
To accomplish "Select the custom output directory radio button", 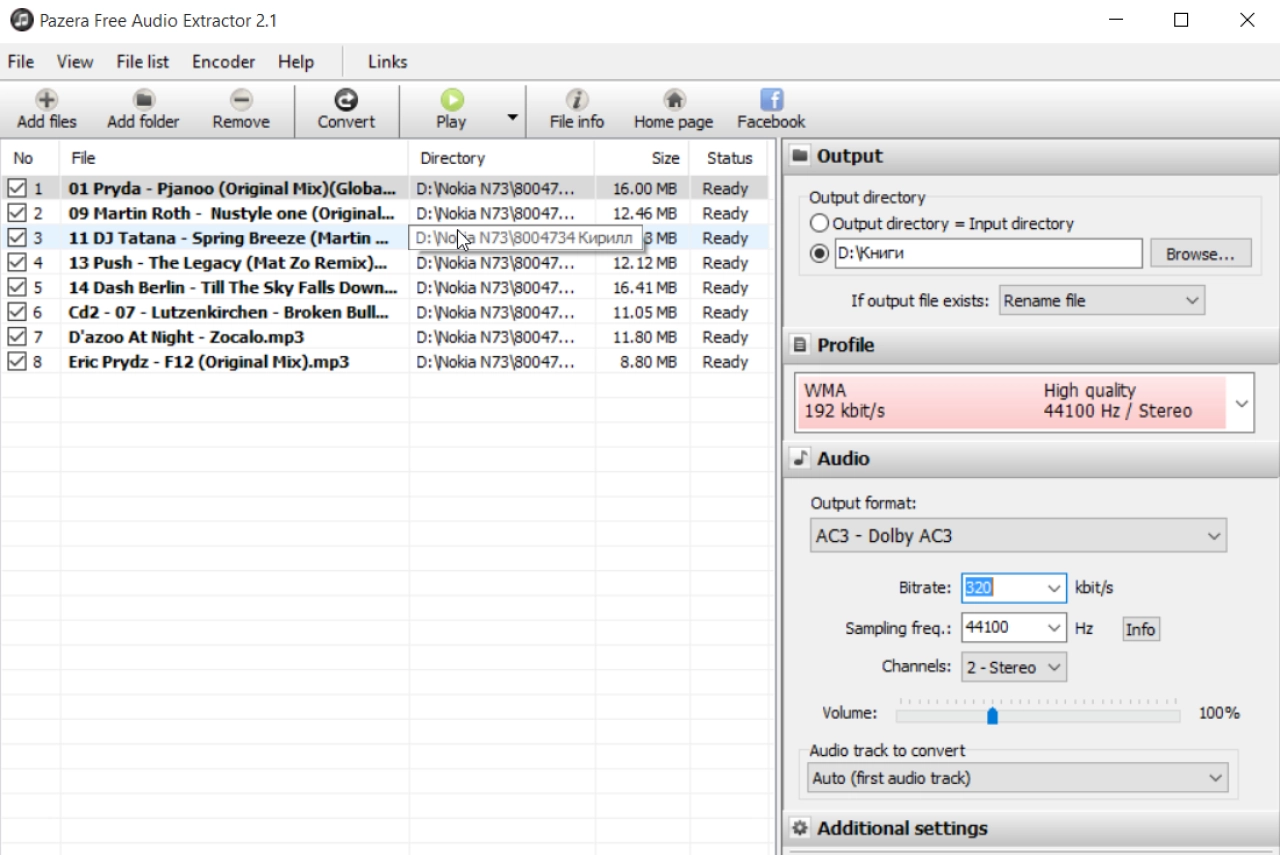I will coord(820,254).
